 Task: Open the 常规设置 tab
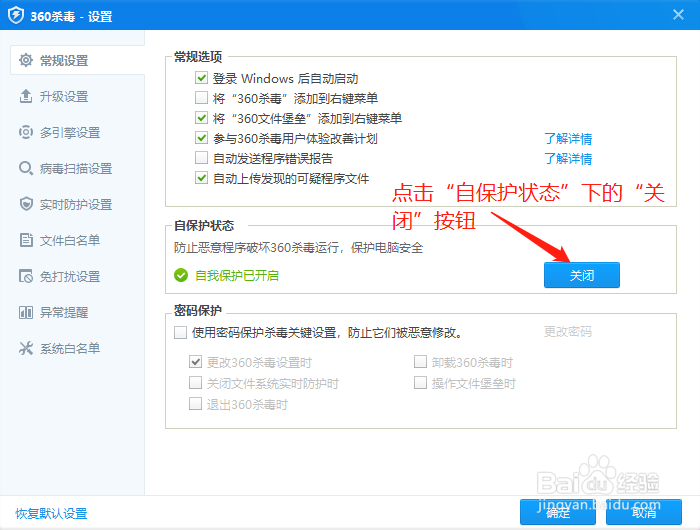77,60
